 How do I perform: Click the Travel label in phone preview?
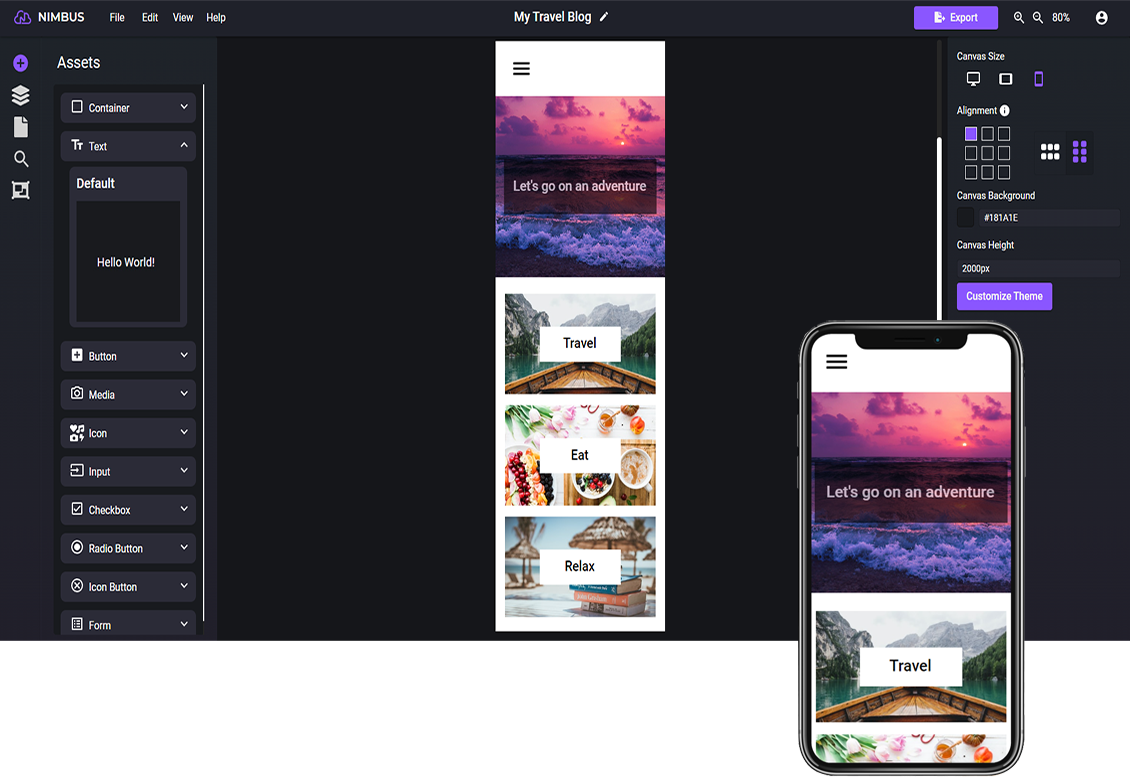point(910,666)
